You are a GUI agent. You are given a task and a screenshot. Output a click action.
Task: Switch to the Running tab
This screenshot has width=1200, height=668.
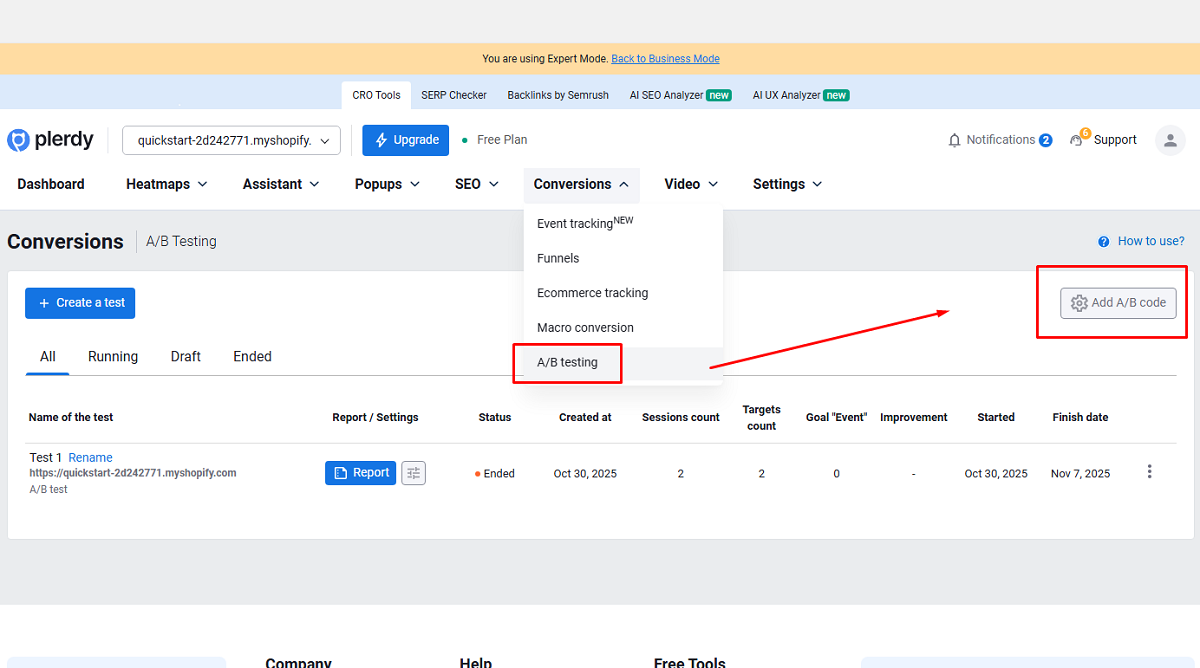point(113,357)
